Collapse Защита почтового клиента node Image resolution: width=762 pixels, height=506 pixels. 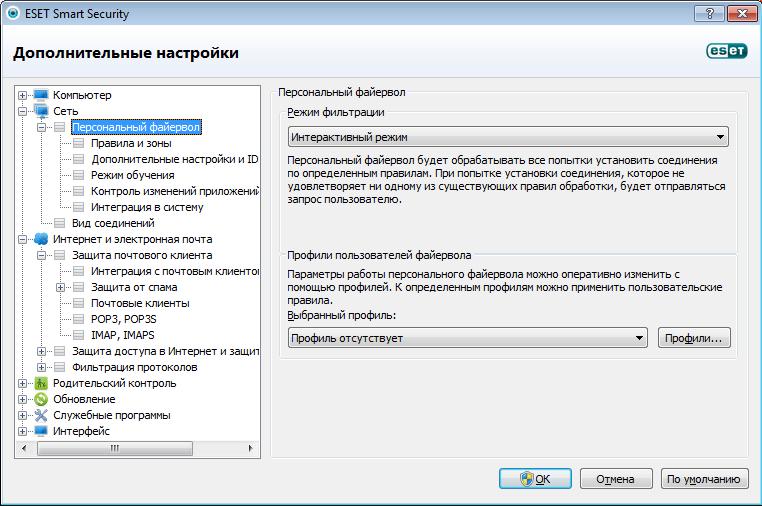coord(42,256)
